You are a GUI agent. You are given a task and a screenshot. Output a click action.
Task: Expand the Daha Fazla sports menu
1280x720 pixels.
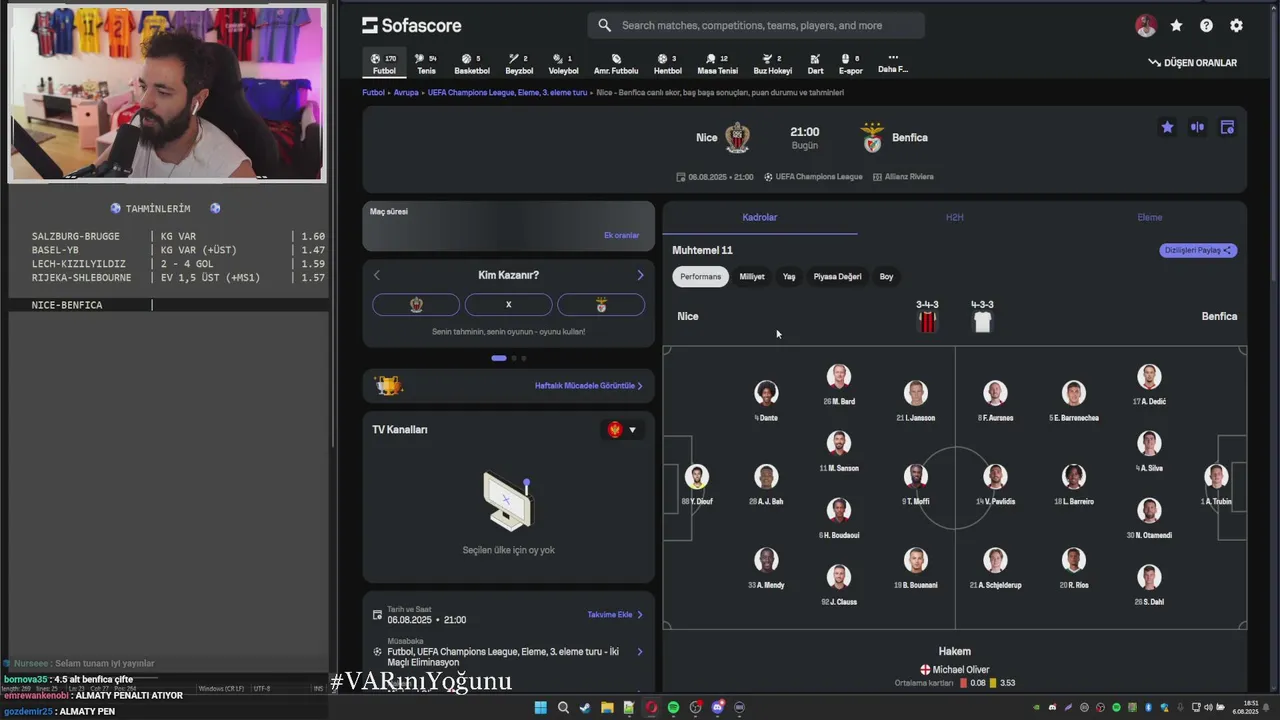coord(893,64)
